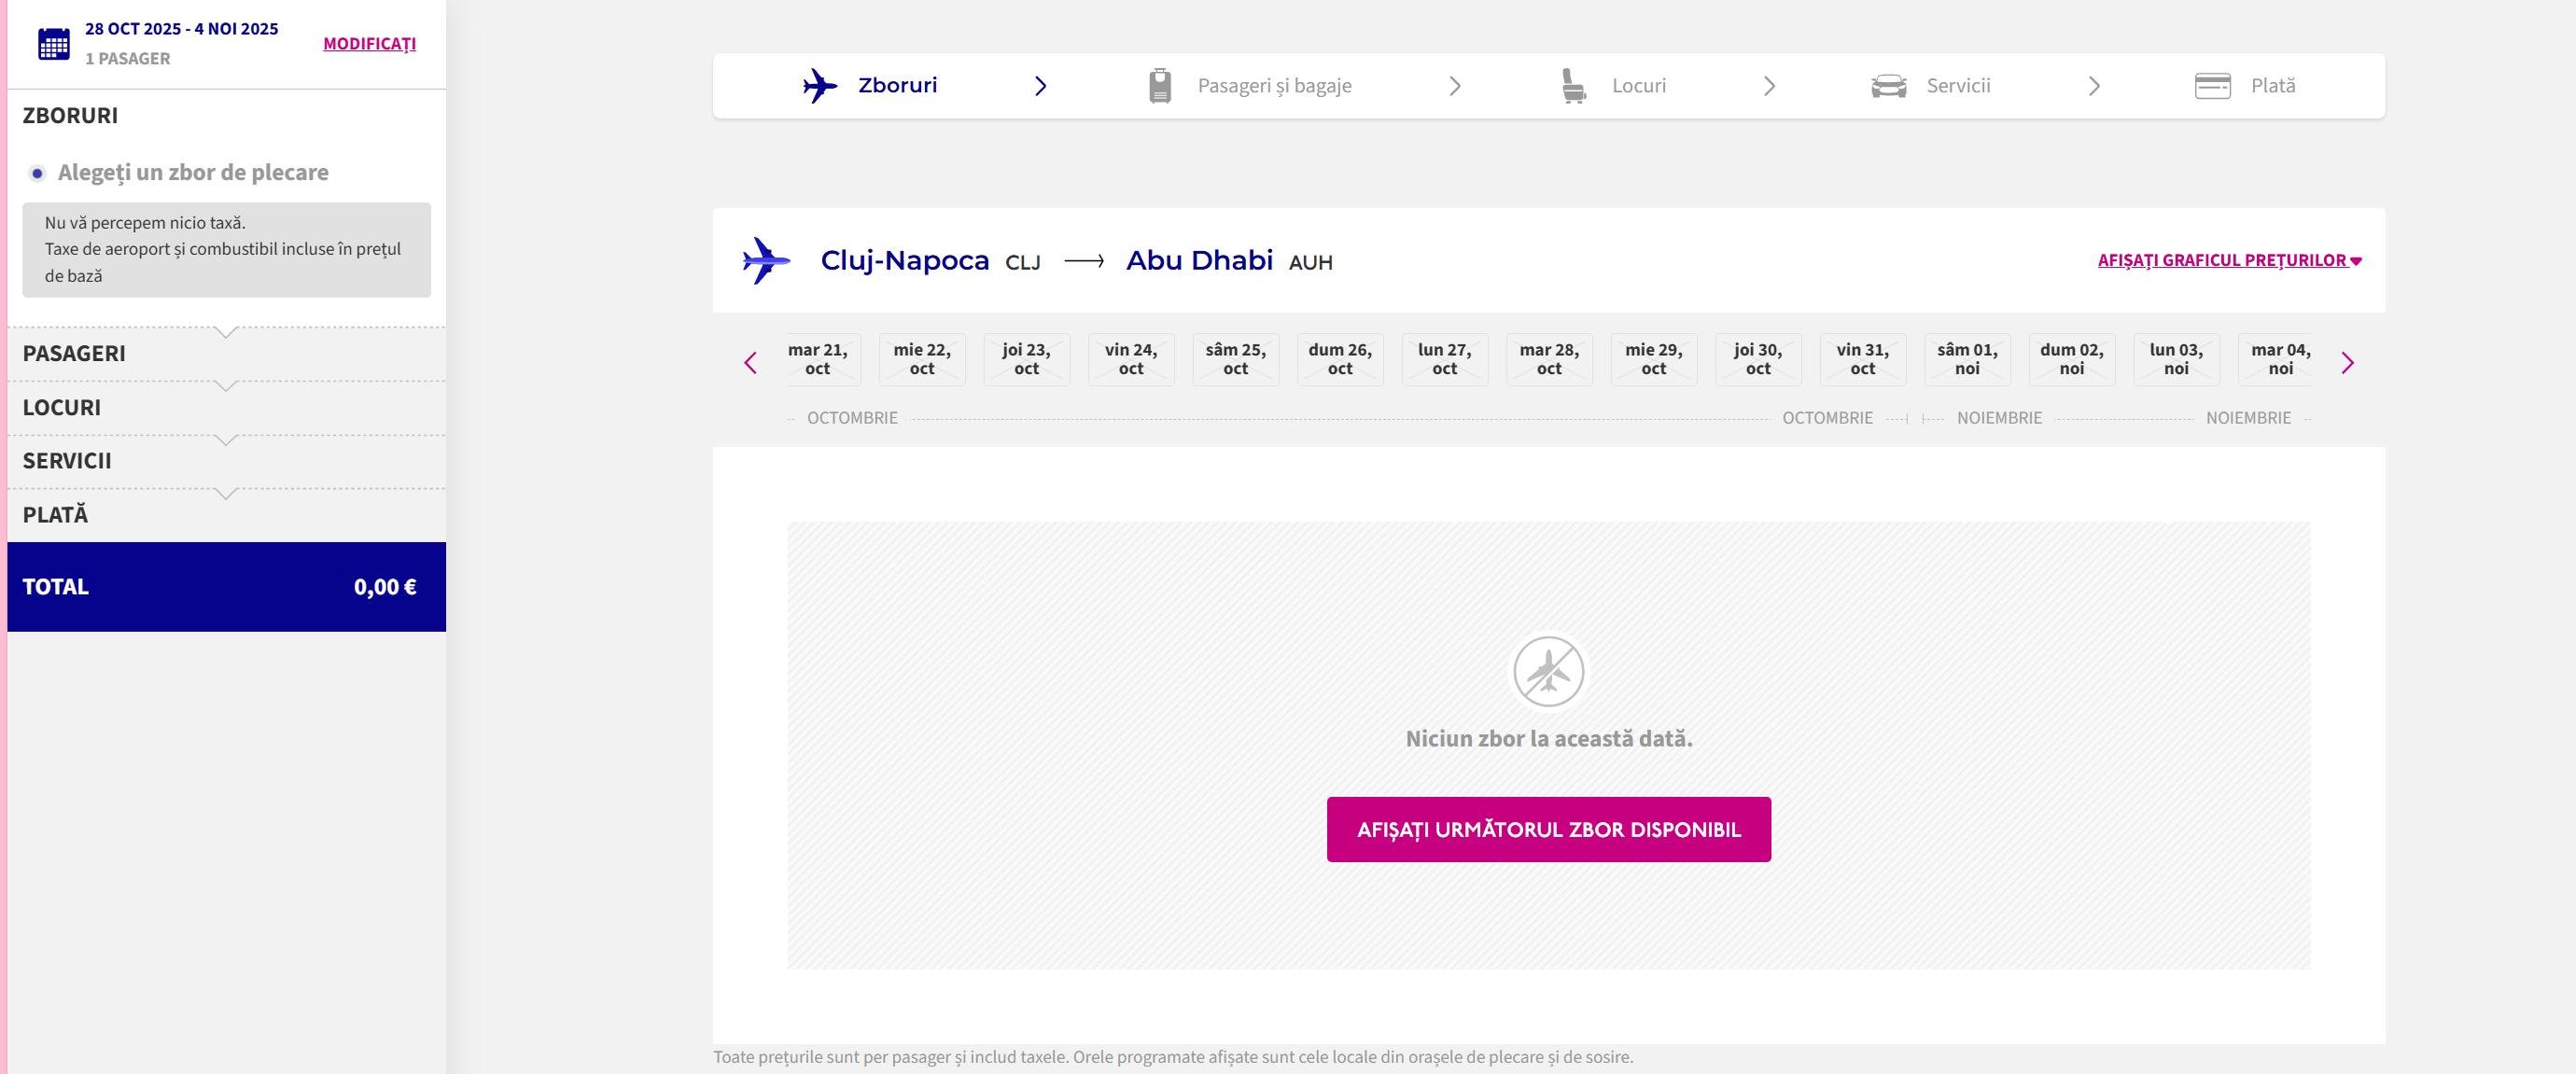The width and height of the screenshot is (2576, 1074).
Task: Go to next dates with right arrow
Action: [x=2347, y=363]
